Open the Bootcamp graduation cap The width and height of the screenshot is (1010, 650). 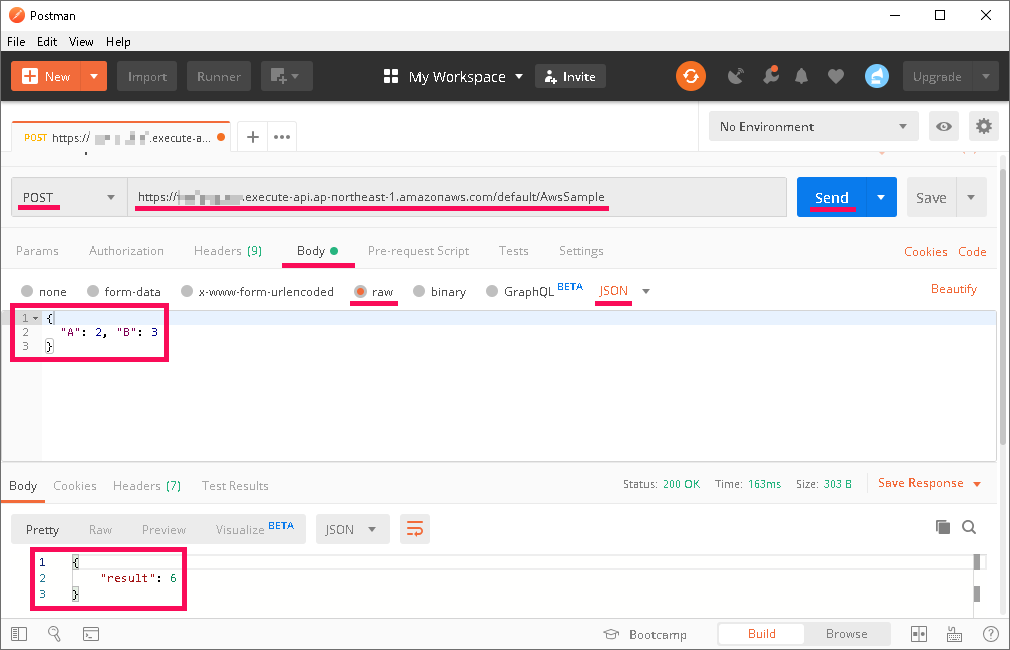click(611, 634)
